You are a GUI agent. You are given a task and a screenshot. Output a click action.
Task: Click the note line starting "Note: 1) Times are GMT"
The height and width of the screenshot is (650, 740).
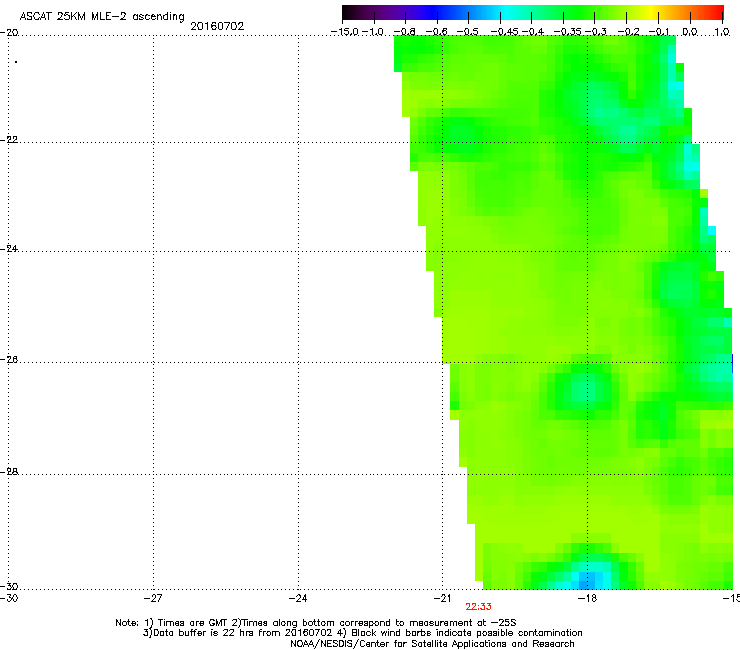point(316,623)
